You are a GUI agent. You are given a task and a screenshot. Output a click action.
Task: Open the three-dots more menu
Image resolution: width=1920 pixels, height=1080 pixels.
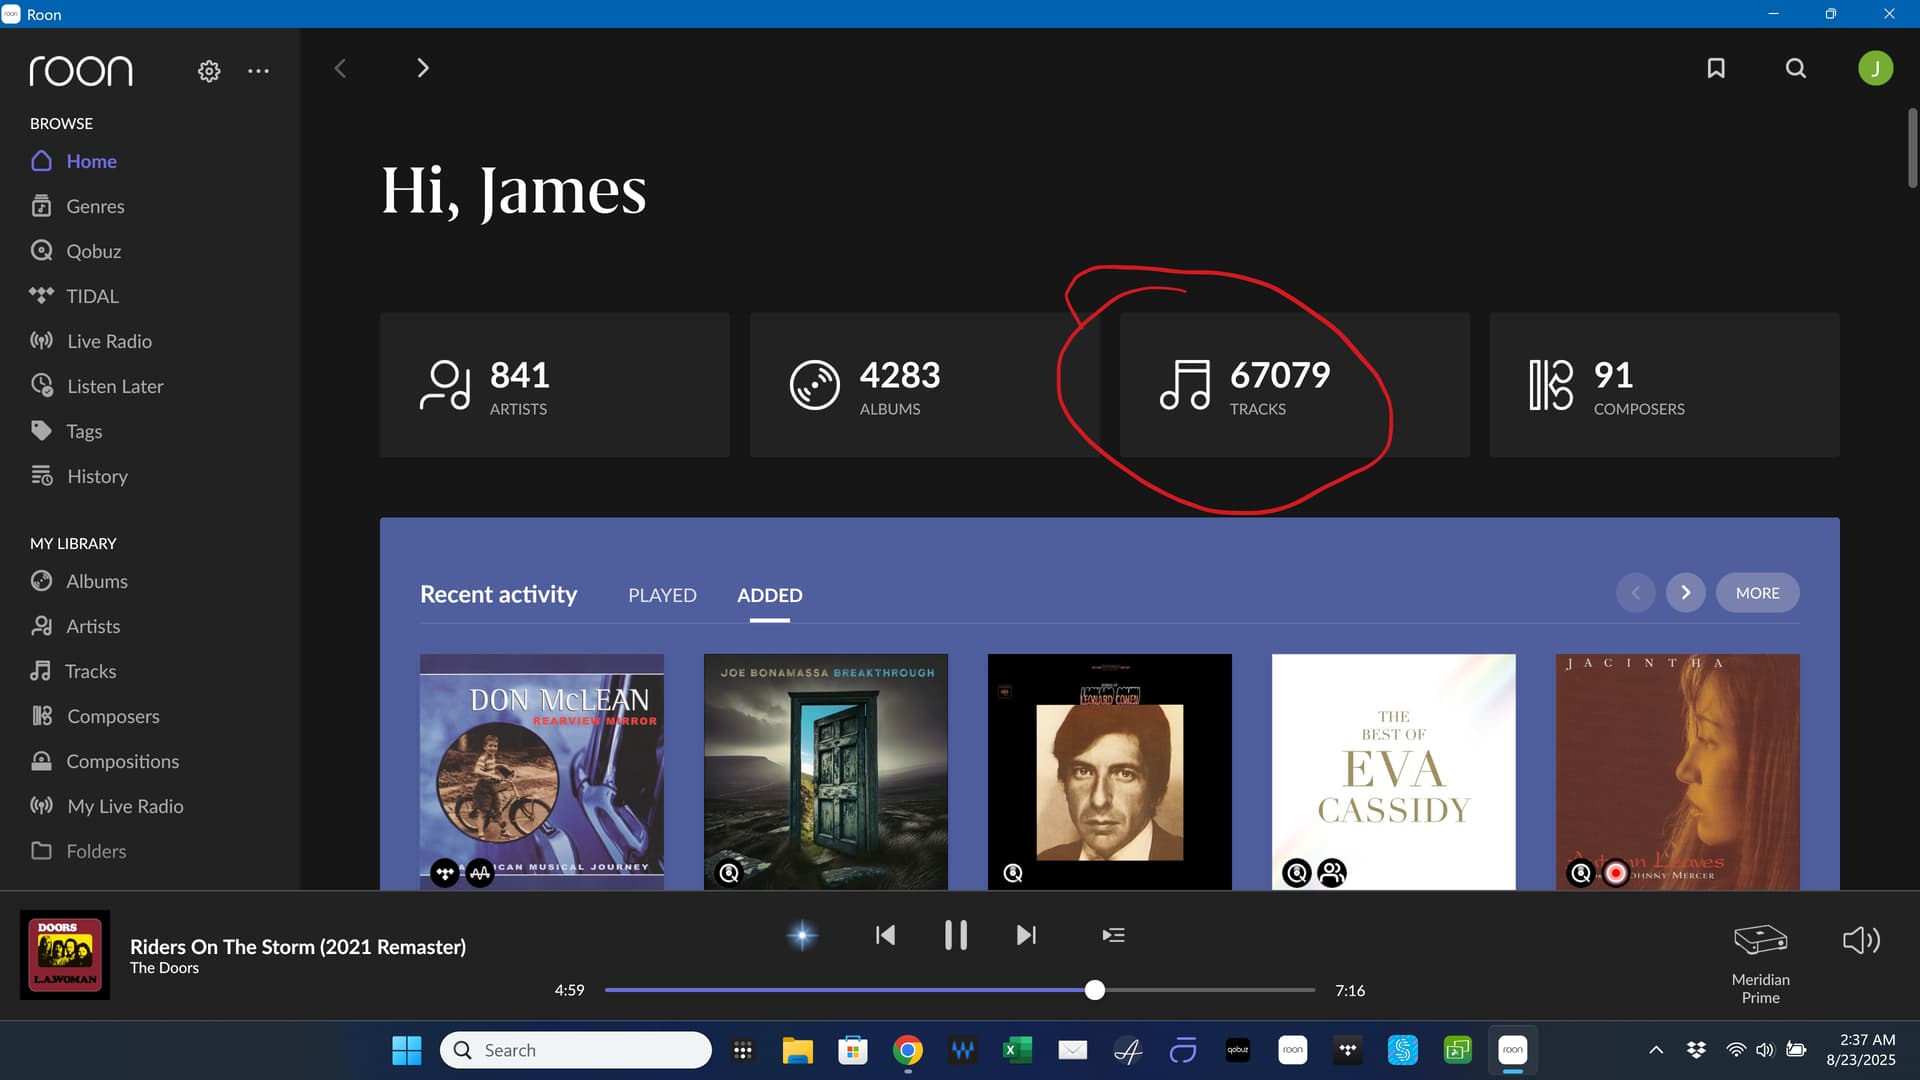pyautogui.click(x=258, y=71)
